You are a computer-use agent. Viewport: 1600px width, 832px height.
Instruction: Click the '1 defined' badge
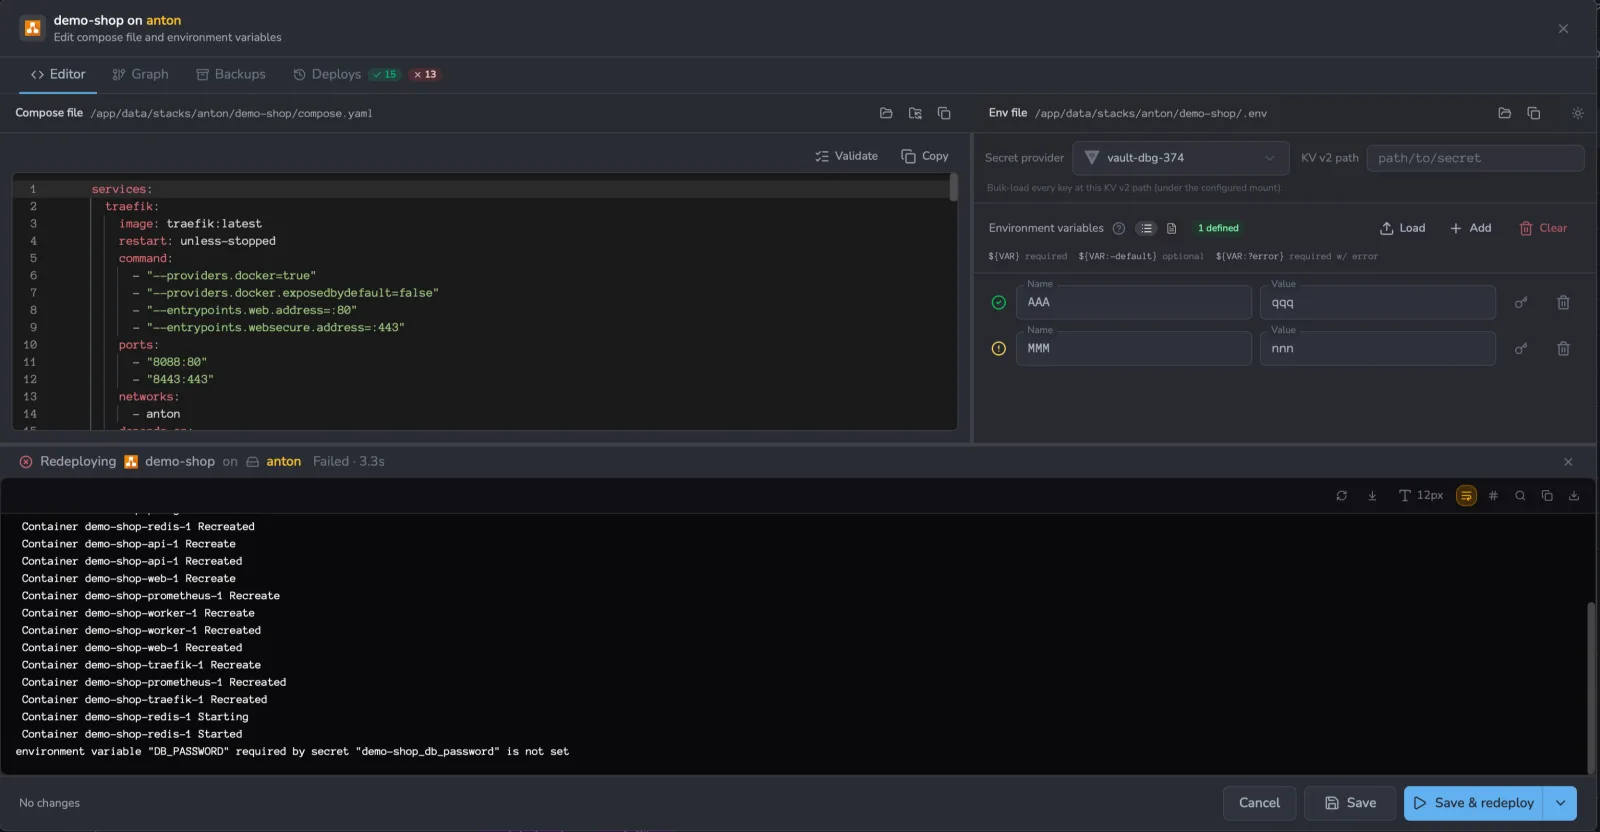pyautogui.click(x=1218, y=228)
